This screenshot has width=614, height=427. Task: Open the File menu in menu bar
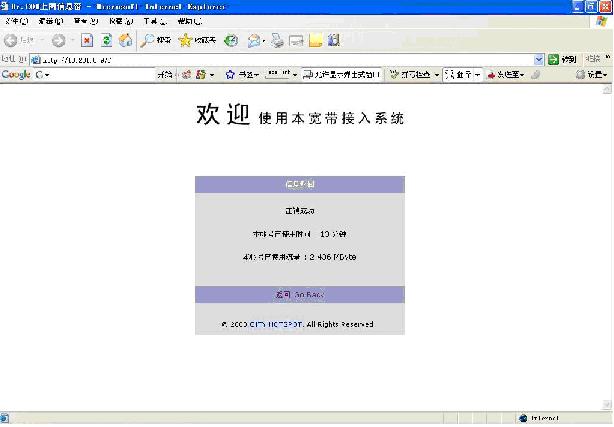pyautogui.click(x=16, y=21)
